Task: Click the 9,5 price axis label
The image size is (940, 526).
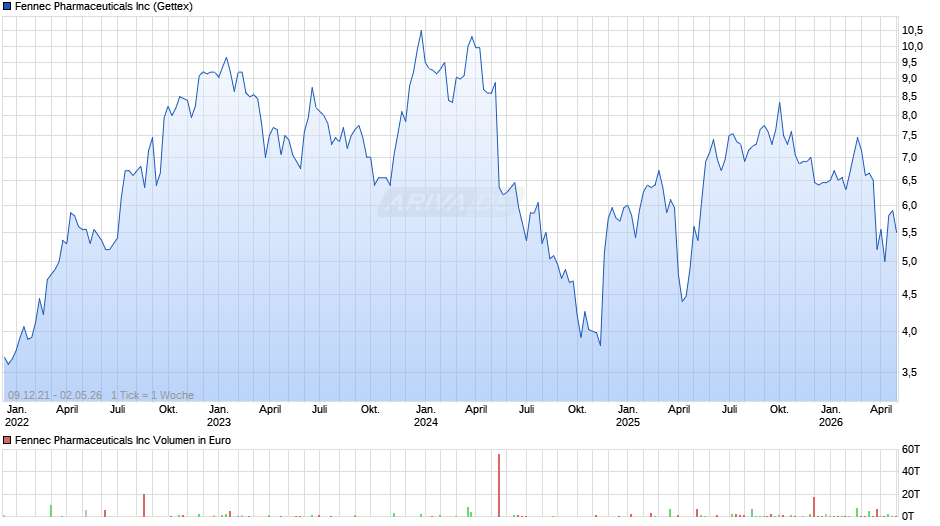Action: (x=909, y=62)
